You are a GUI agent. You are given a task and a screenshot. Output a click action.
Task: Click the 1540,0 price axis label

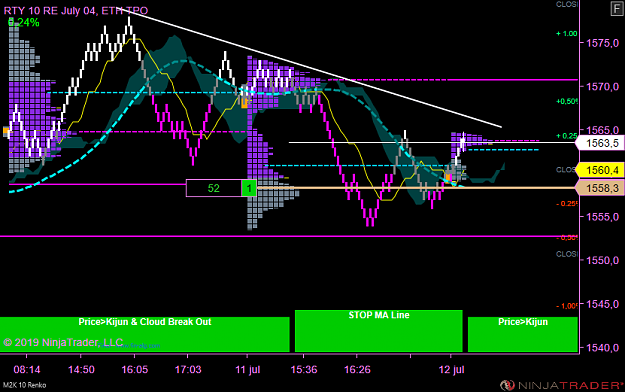click(602, 347)
